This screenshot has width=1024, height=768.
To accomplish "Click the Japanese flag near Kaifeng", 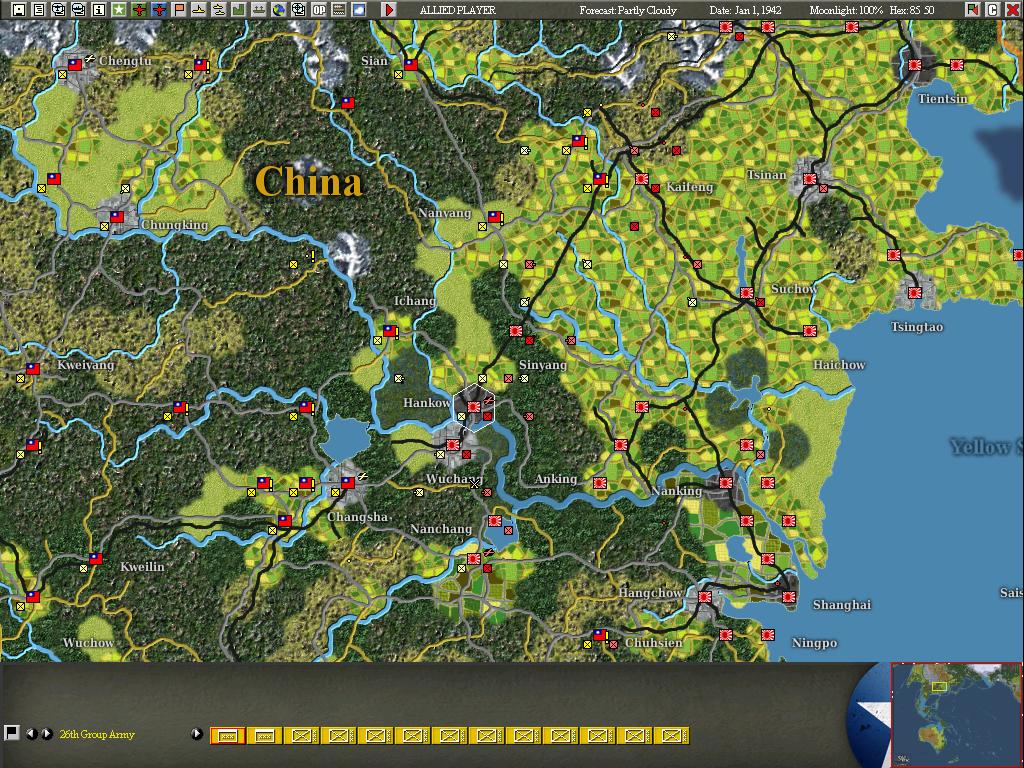I will pyautogui.click(x=642, y=178).
